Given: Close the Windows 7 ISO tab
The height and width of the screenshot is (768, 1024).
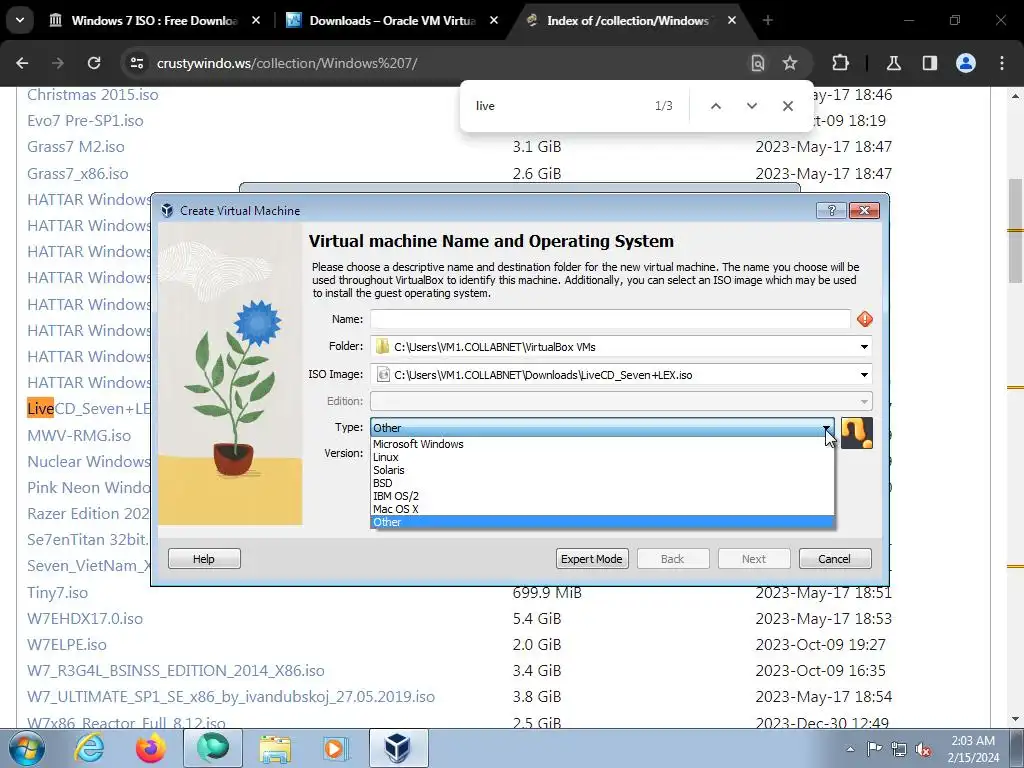Looking at the screenshot, I should [256, 20].
